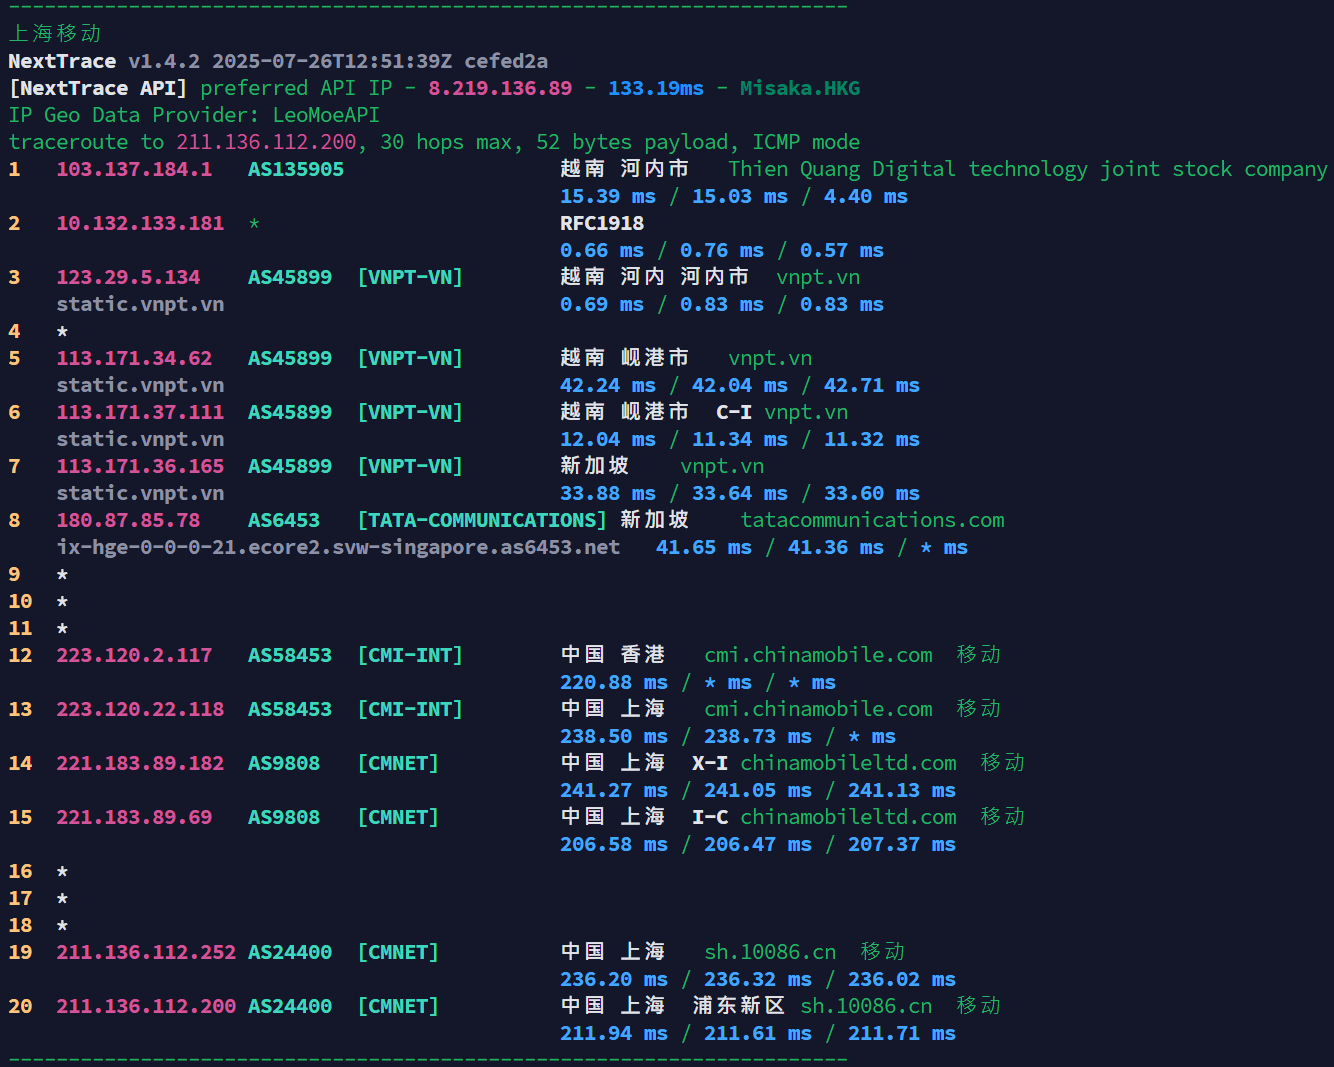This screenshot has height=1067, width=1334.
Task: Click hop 1 IP 103.137.184.1
Action: [134, 169]
